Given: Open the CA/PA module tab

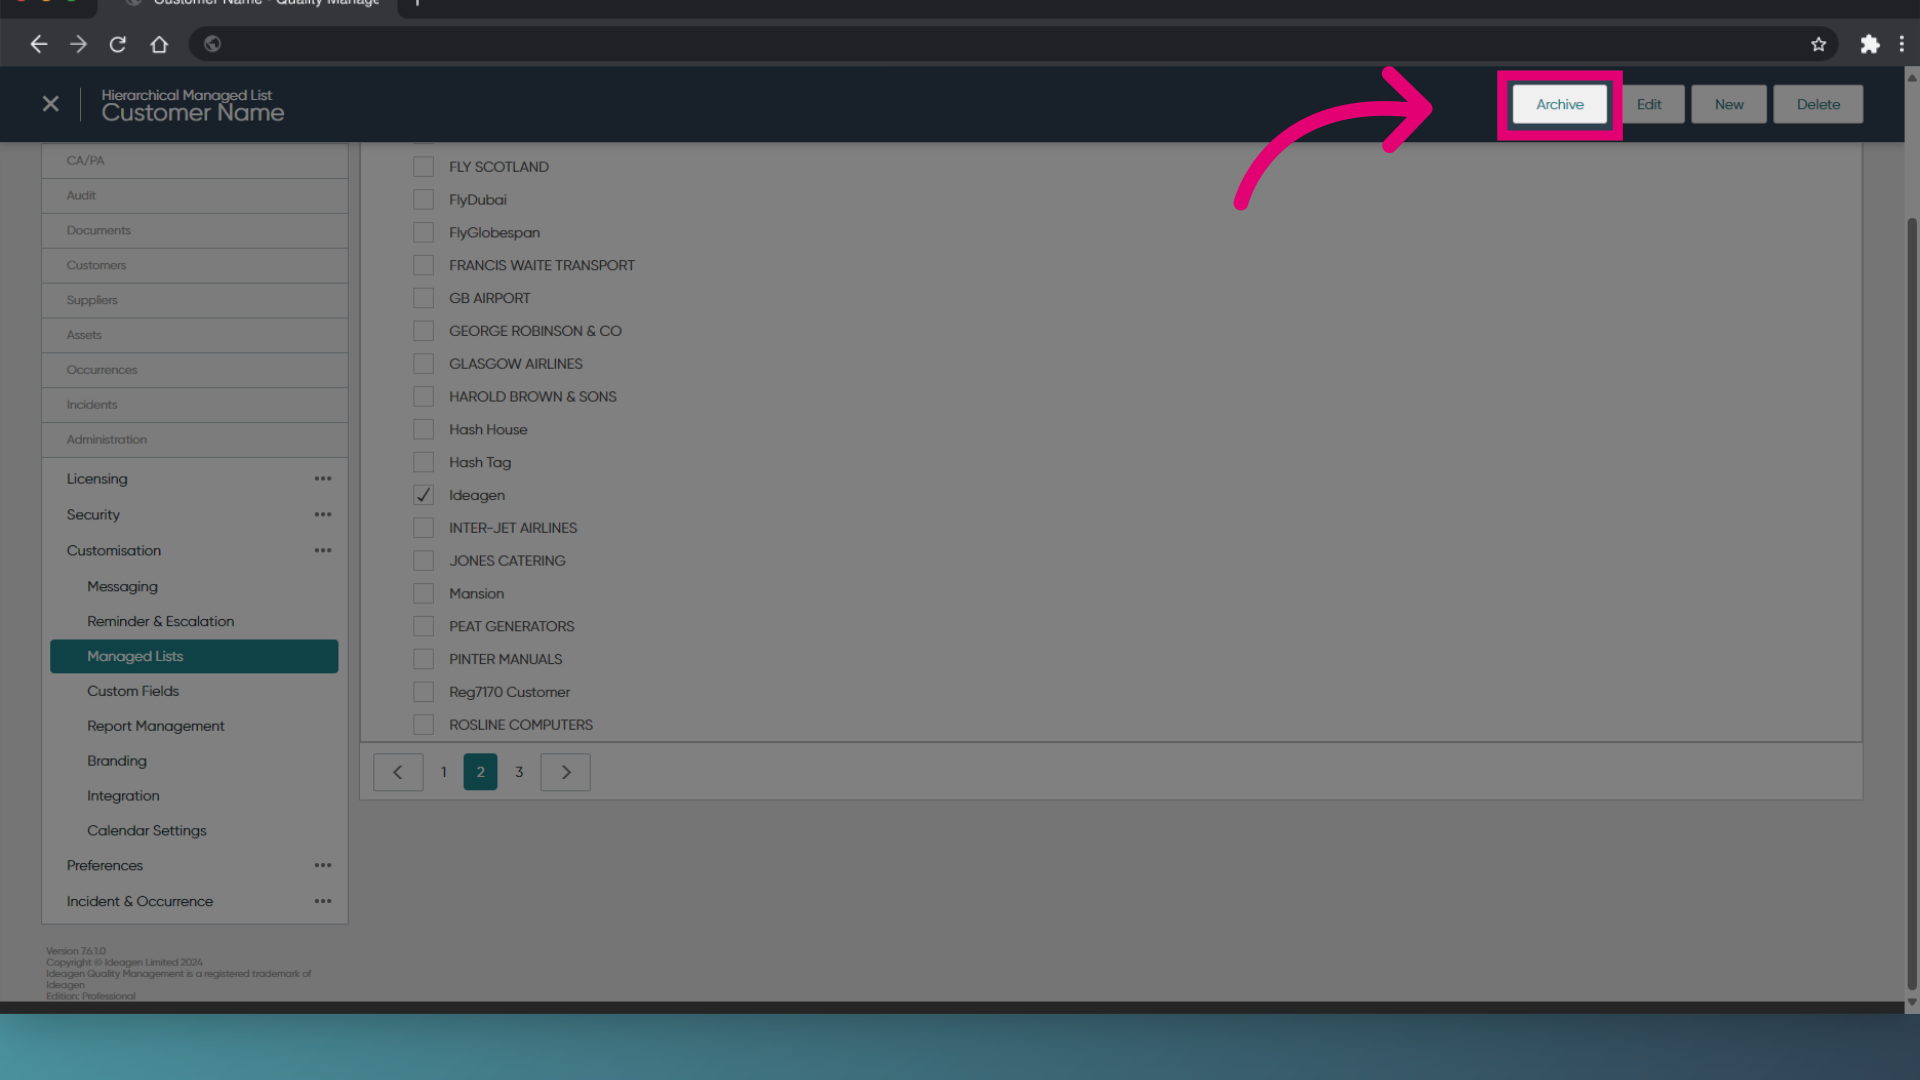Looking at the screenshot, I should click(x=195, y=161).
